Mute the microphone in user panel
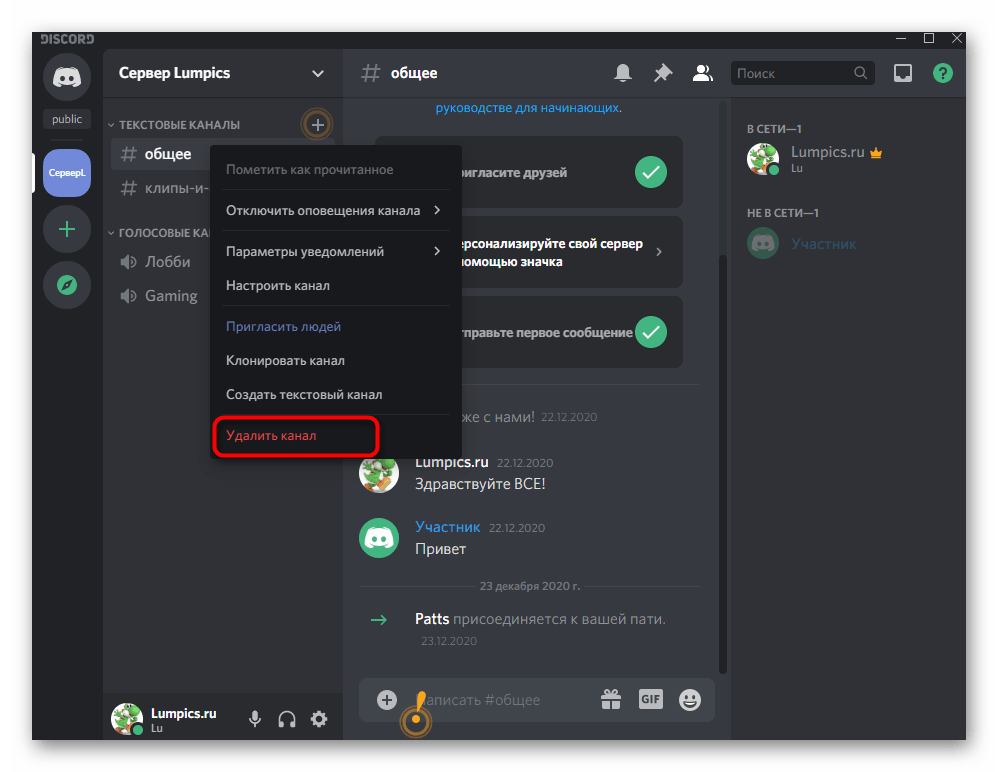The height and width of the screenshot is (772, 998). (x=255, y=719)
